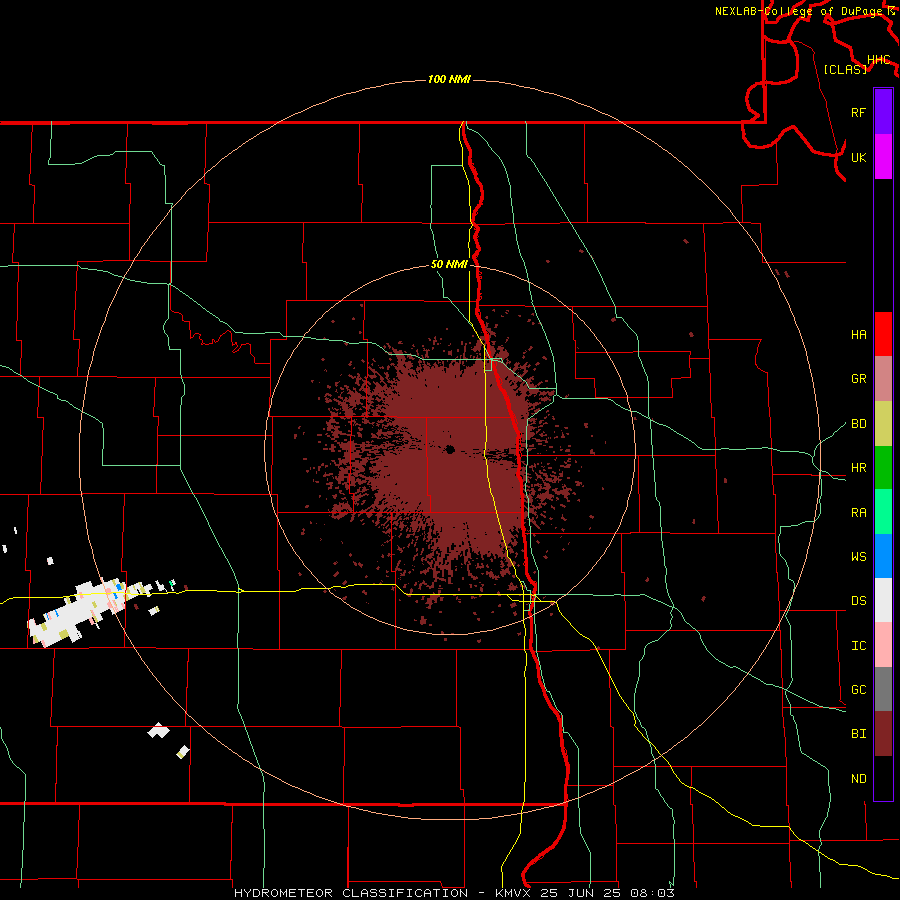The image size is (900, 900).
Task: Click the WS blue legend swatch
Action: 883,556
